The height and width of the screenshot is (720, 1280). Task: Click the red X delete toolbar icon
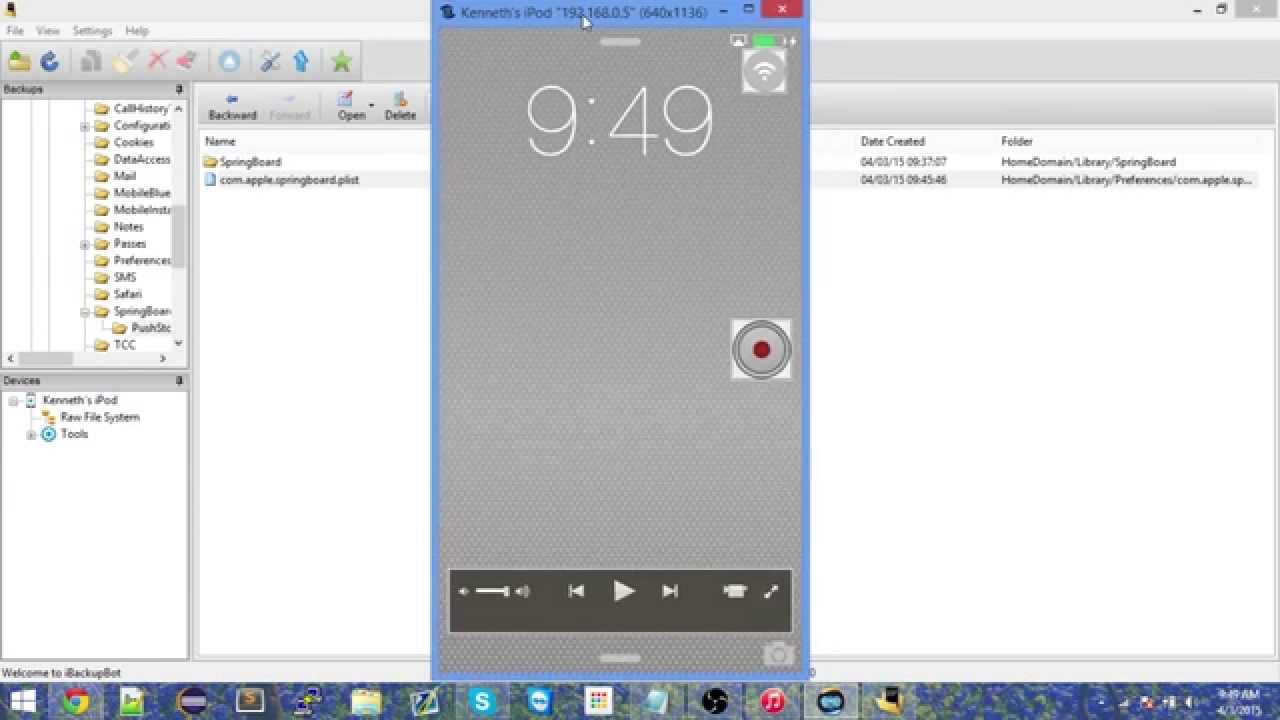pyautogui.click(x=157, y=62)
